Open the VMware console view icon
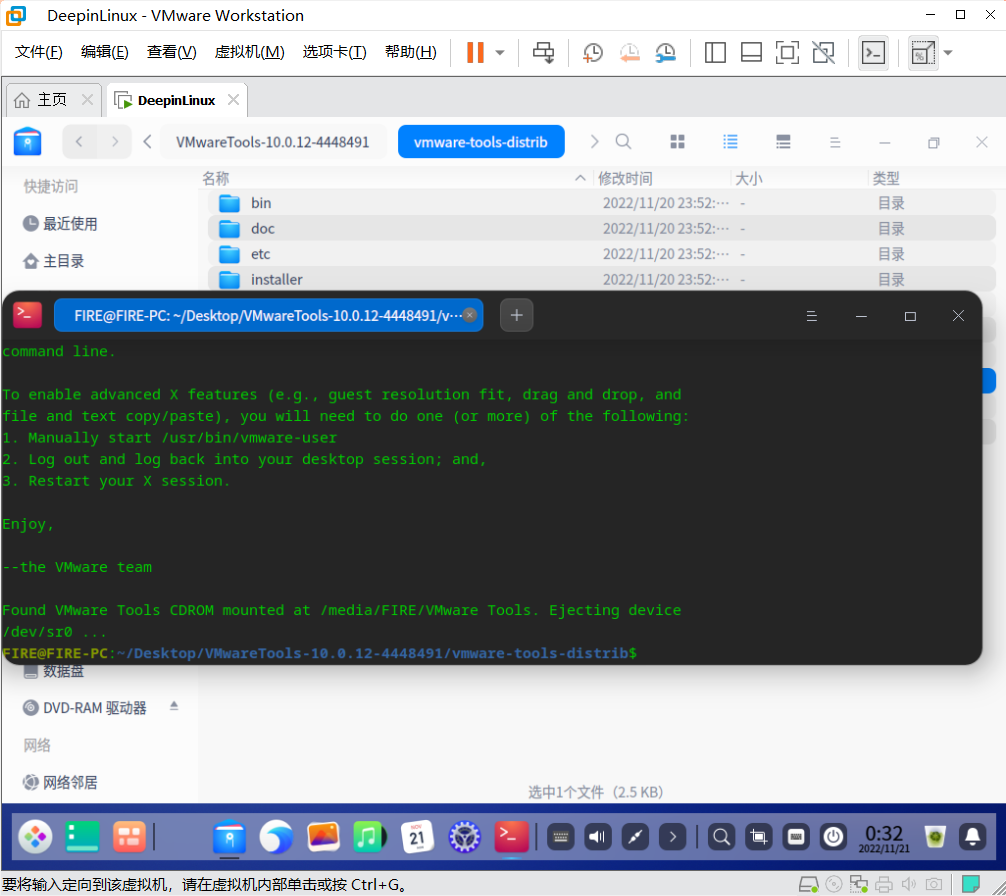 (873, 53)
